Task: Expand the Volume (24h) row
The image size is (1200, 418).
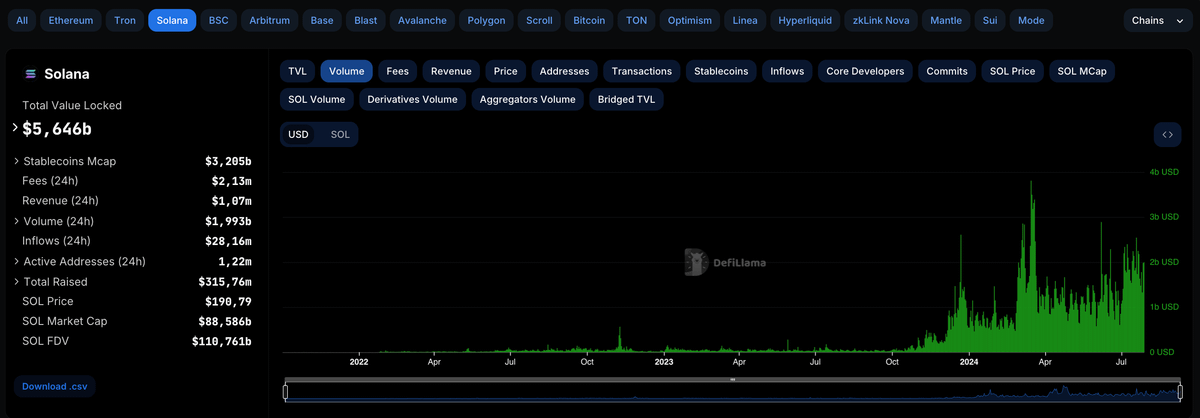Action: (x=16, y=221)
